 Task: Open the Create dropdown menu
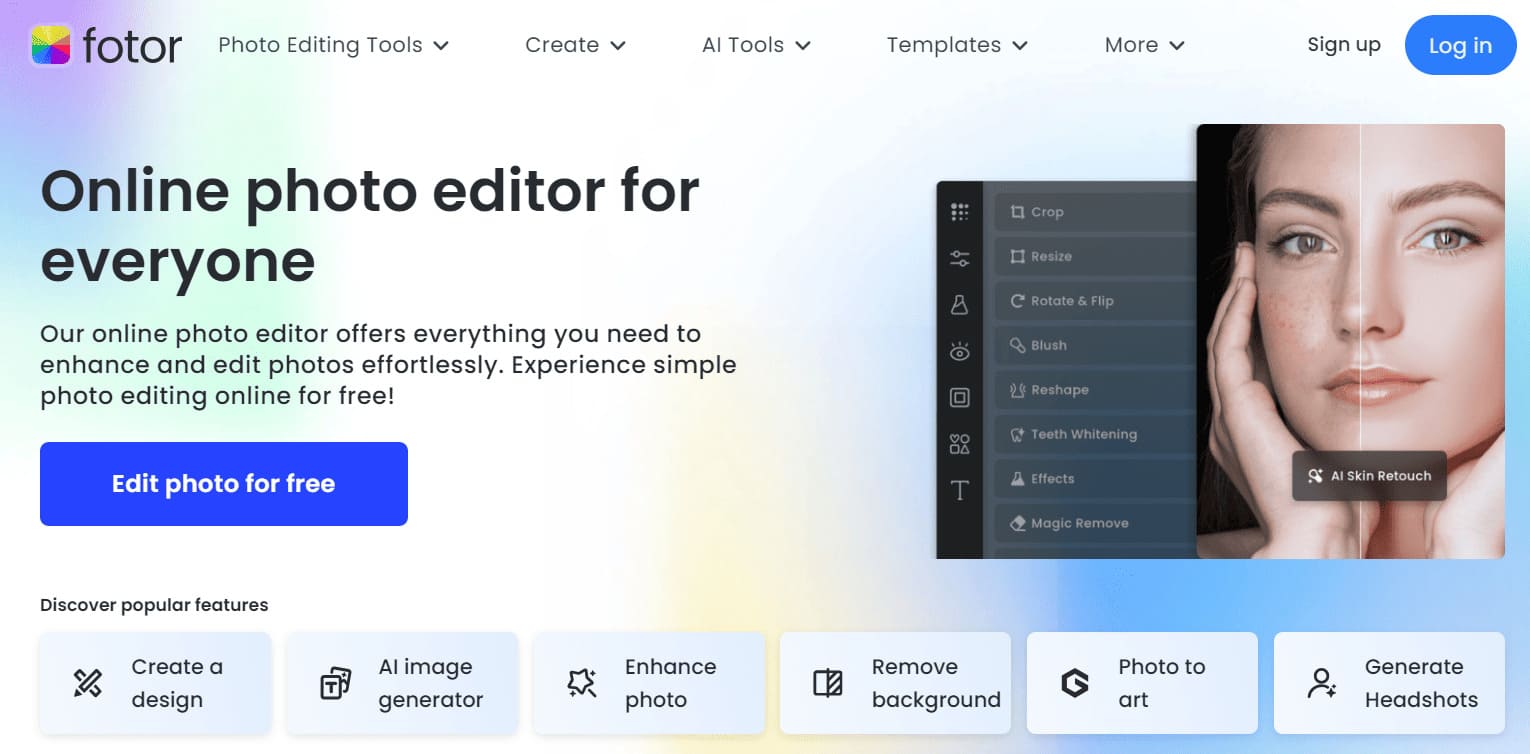pos(575,45)
